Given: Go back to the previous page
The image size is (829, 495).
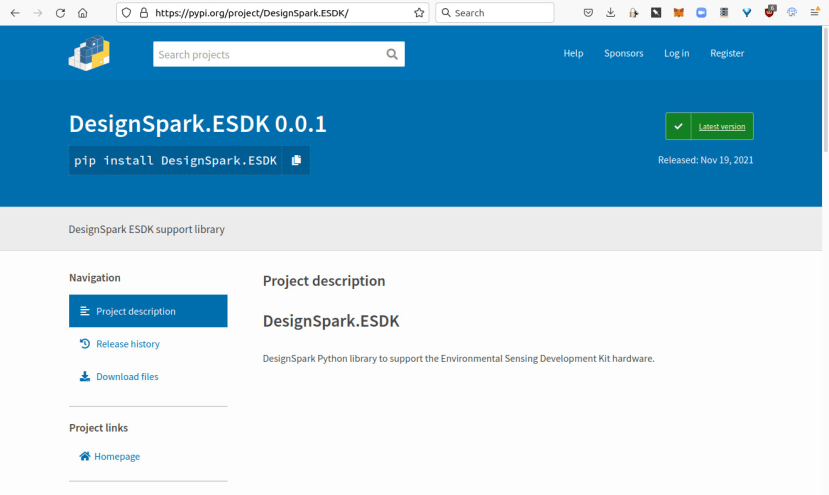Looking at the screenshot, I should [15, 13].
